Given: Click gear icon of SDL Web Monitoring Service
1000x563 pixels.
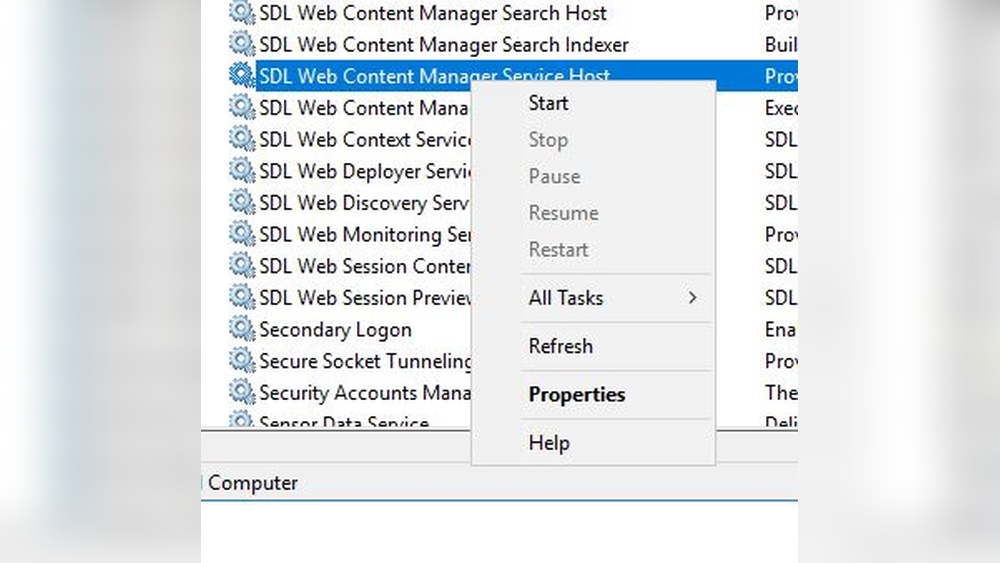Looking at the screenshot, I should [242, 233].
